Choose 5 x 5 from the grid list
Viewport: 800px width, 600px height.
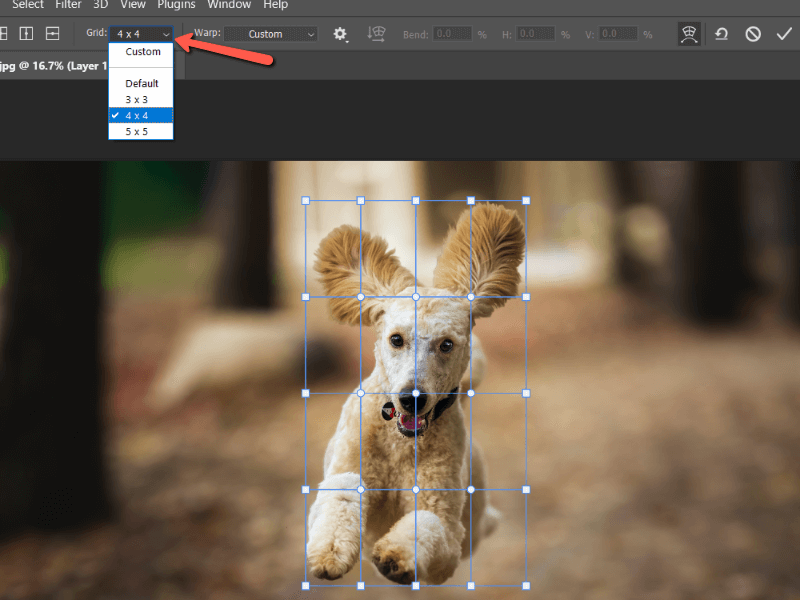141,131
